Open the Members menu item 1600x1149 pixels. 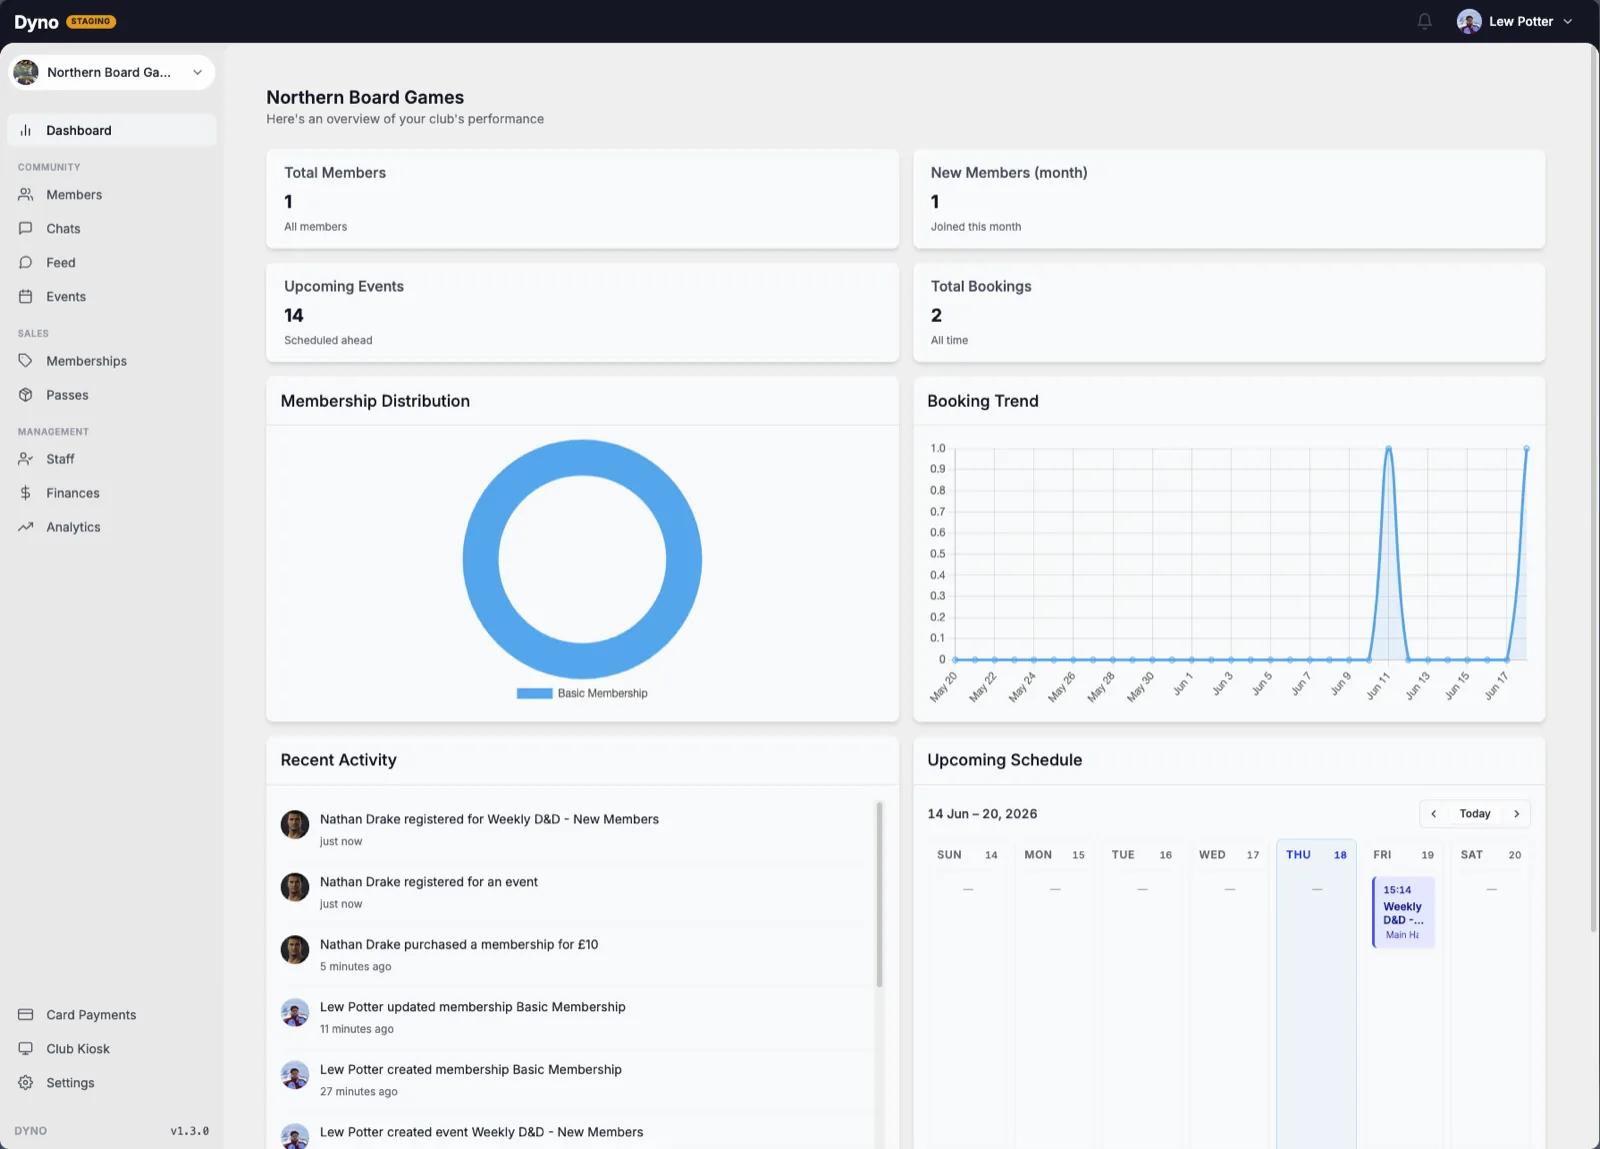(112, 194)
